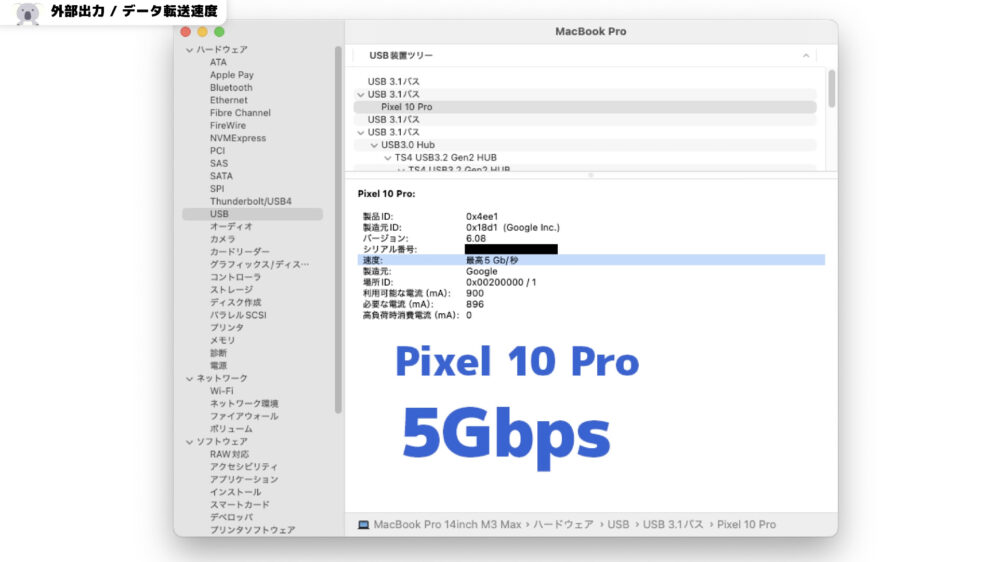Viewport: 1000px width, 562px height.
Task: Click USB 3.1バス in the bottom path bar
Action: click(673, 525)
